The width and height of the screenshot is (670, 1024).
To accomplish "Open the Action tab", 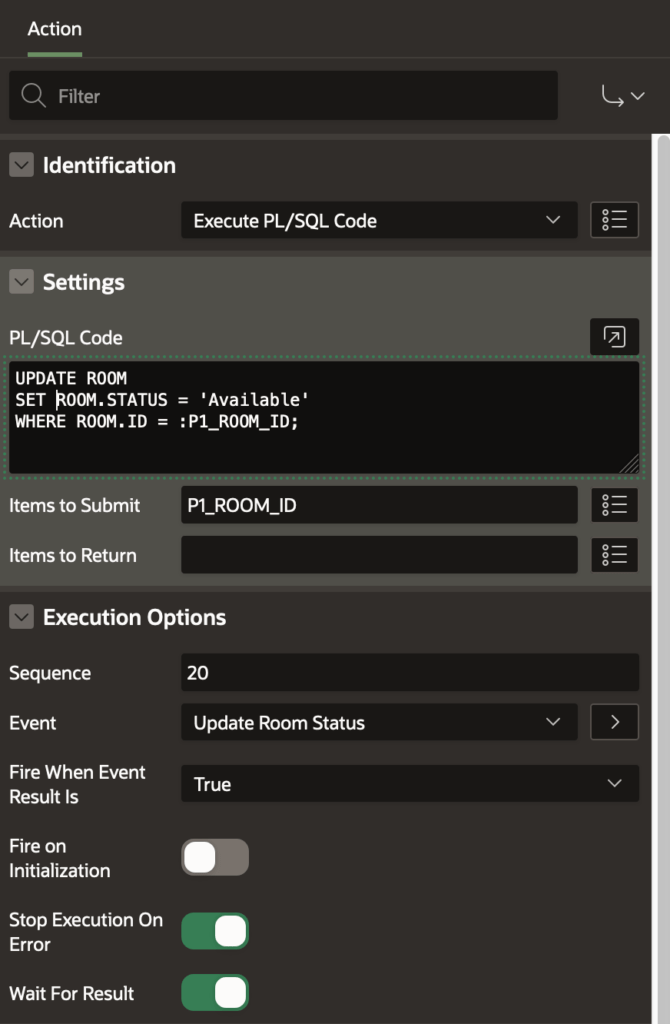I will [55, 29].
